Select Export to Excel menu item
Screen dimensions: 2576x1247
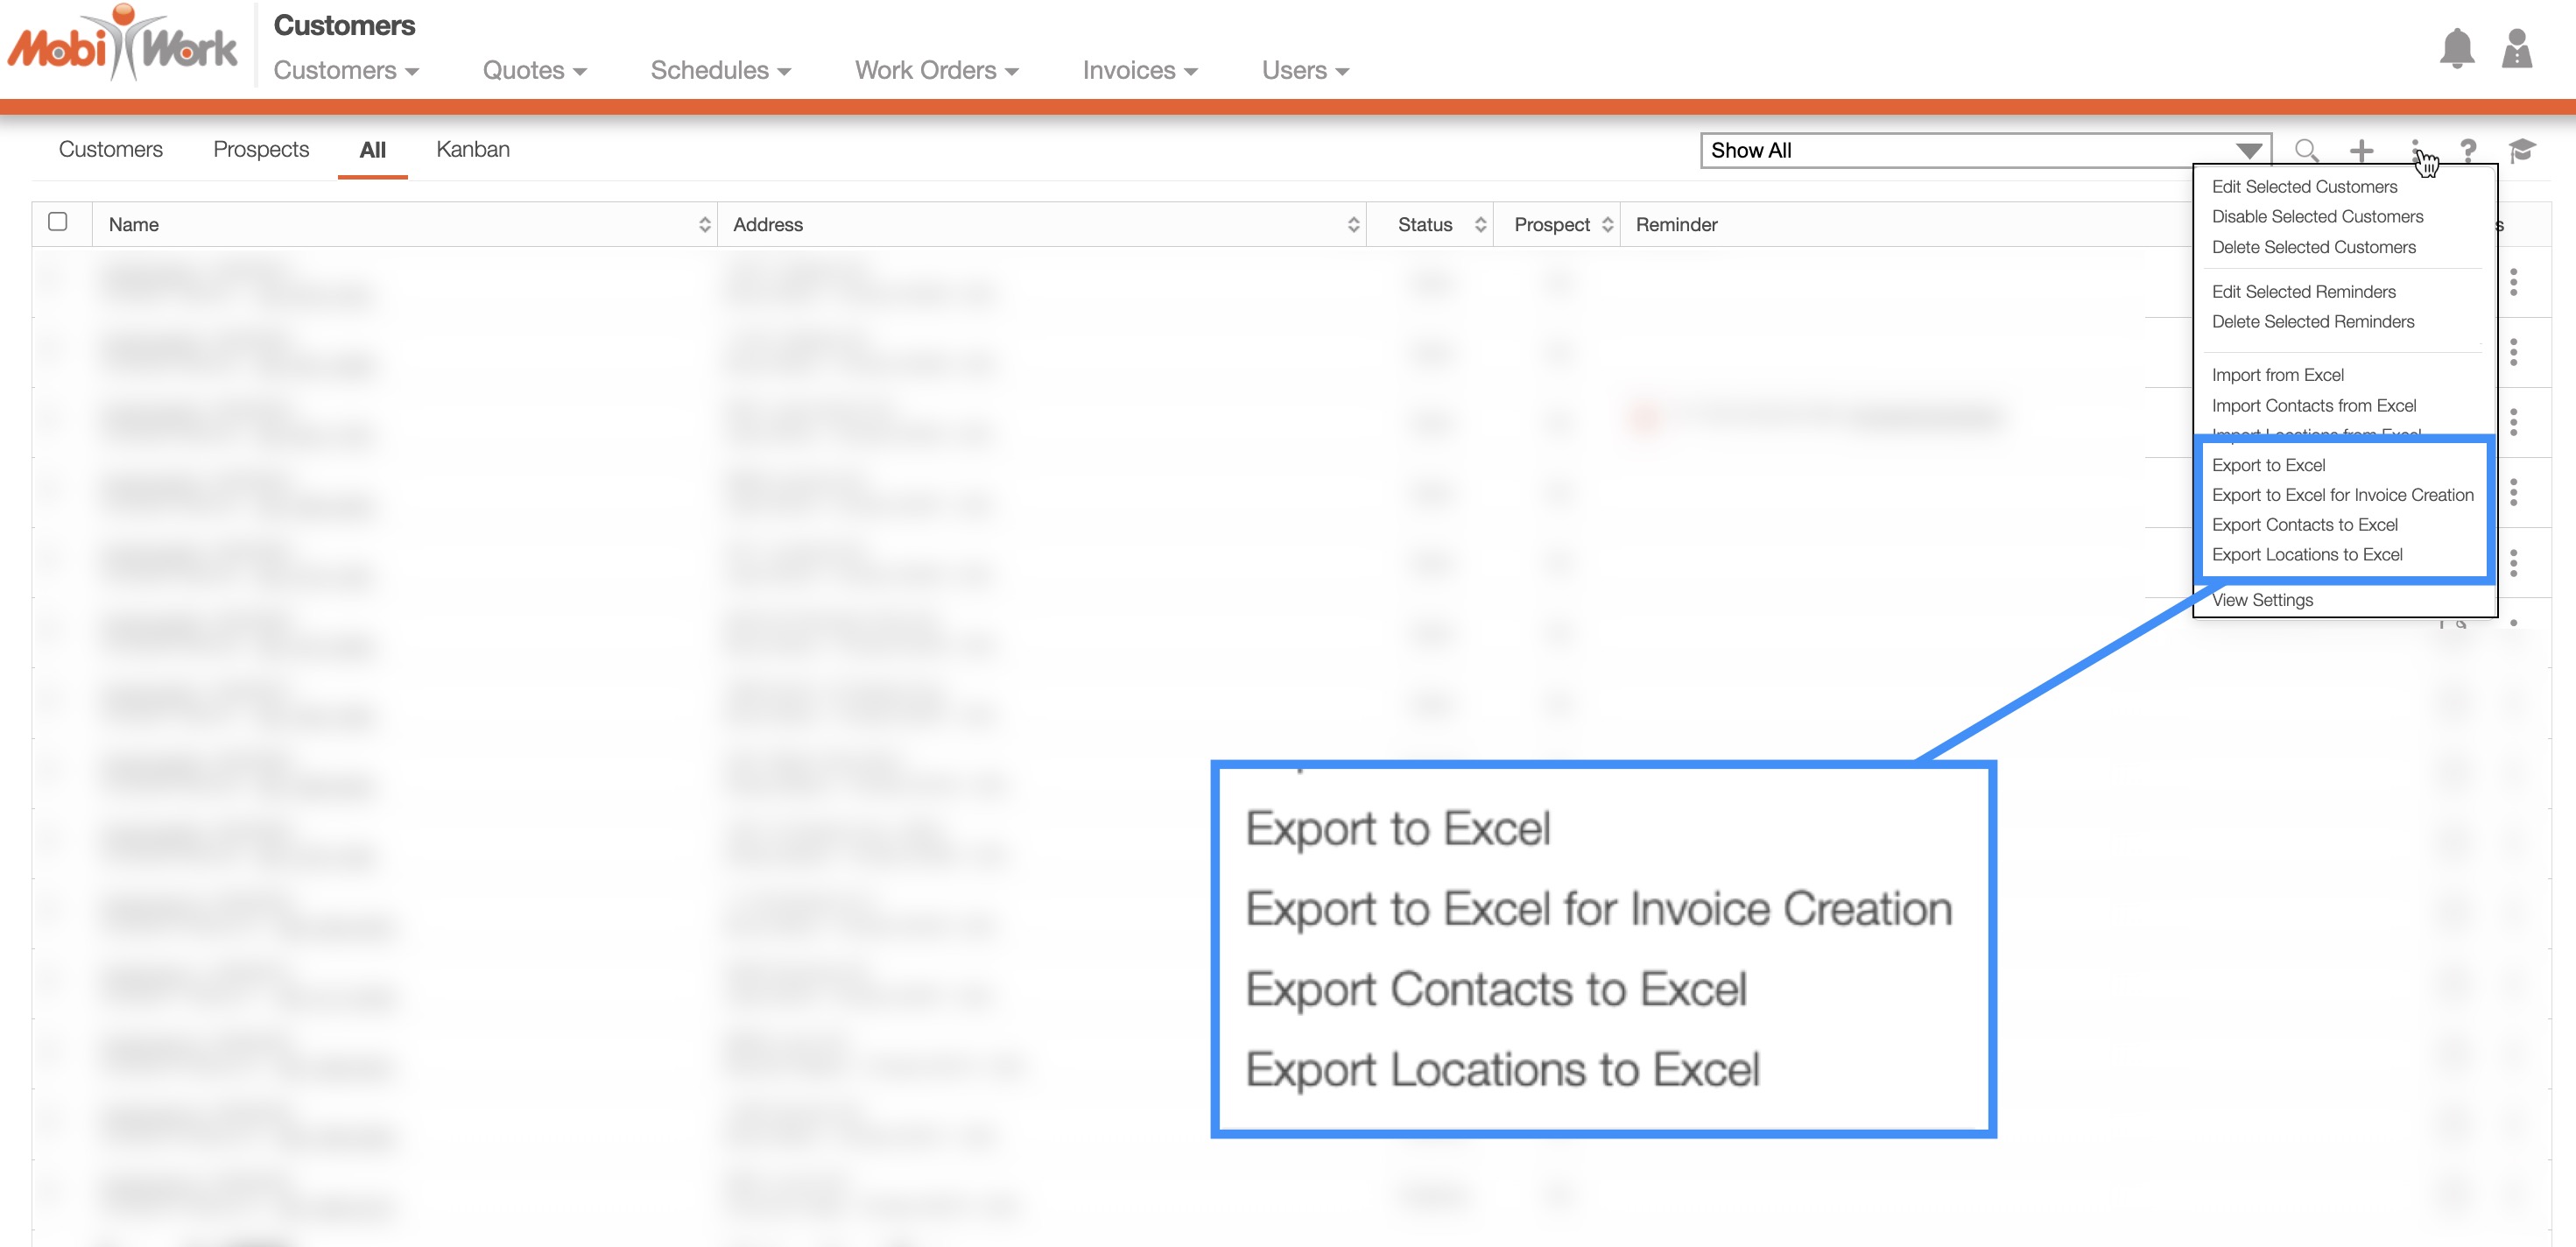(2268, 465)
